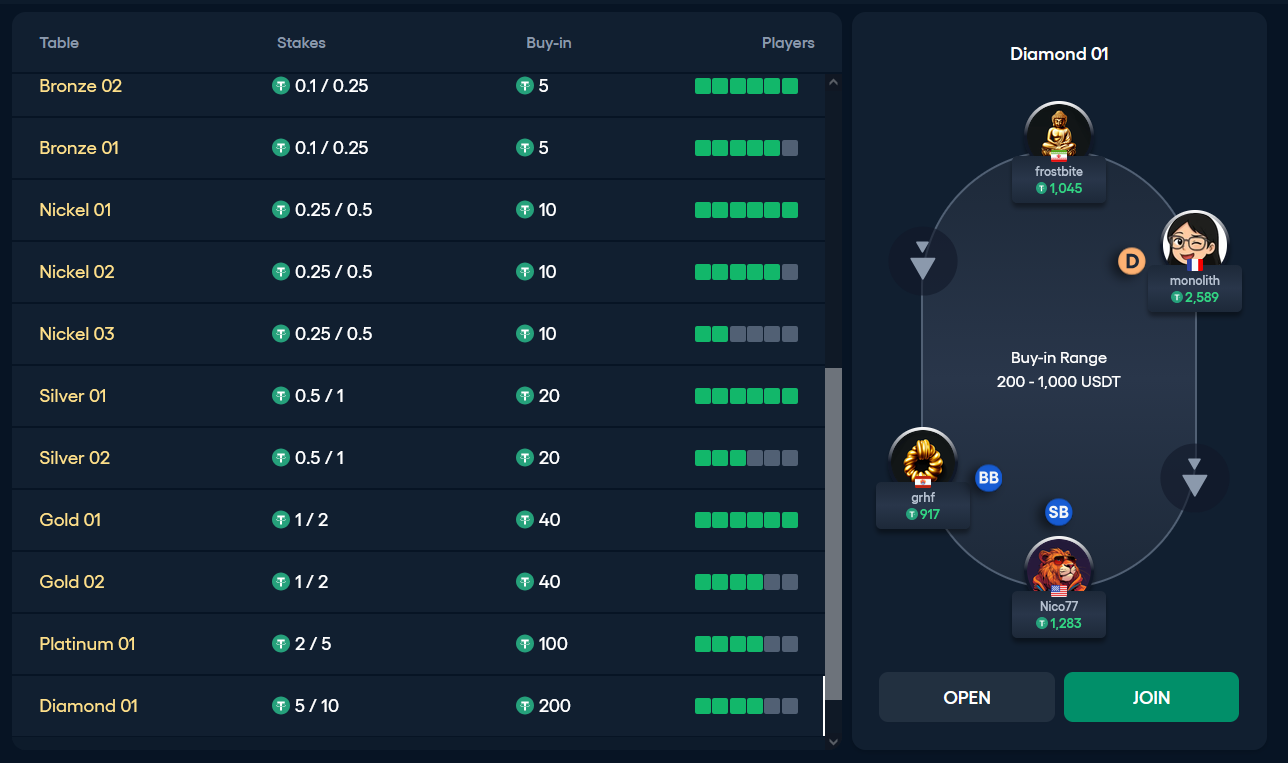Sort by the Players column header
The width and height of the screenshot is (1288, 763).
(788, 43)
